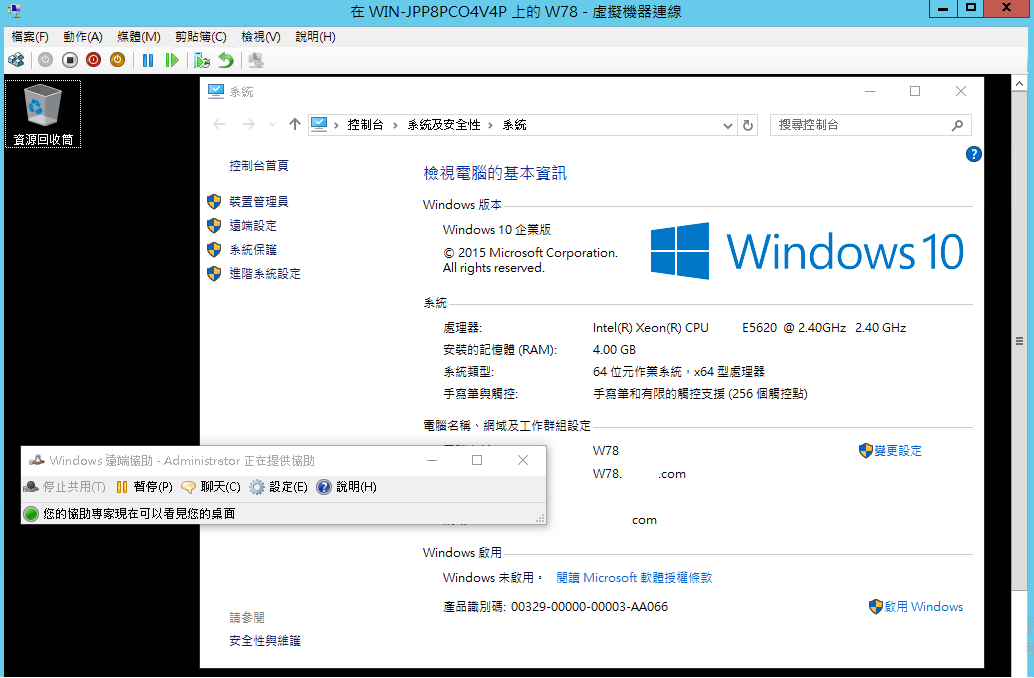Click the green Revert arrow icon
Image resolution: width=1034 pixels, height=678 pixels.
(226, 60)
